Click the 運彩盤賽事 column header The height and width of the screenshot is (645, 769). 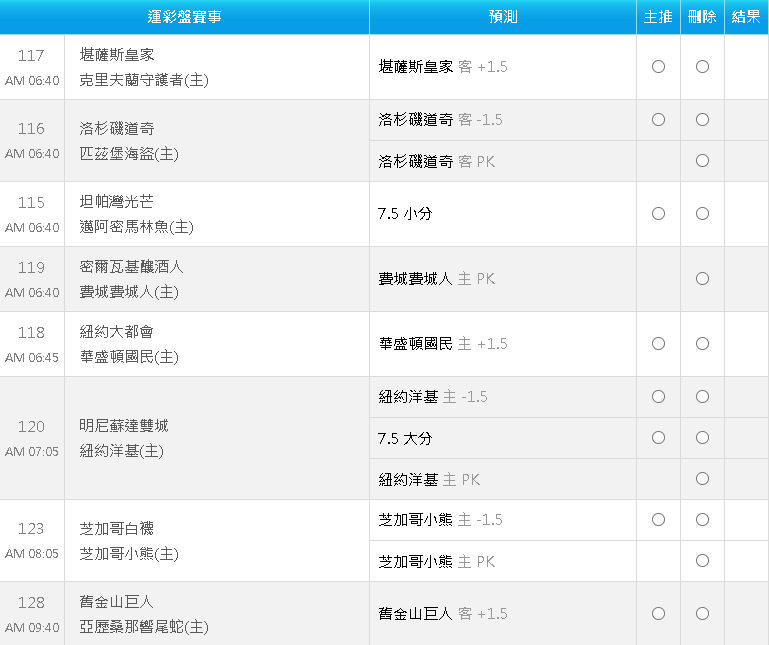click(x=184, y=17)
